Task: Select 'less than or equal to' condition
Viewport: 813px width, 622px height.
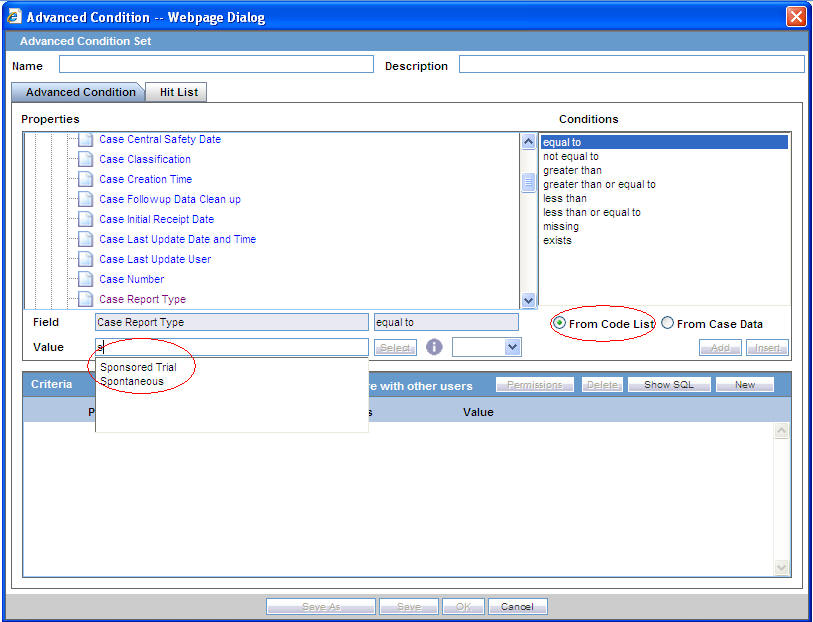Action: pyautogui.click(x=592, y=212)
